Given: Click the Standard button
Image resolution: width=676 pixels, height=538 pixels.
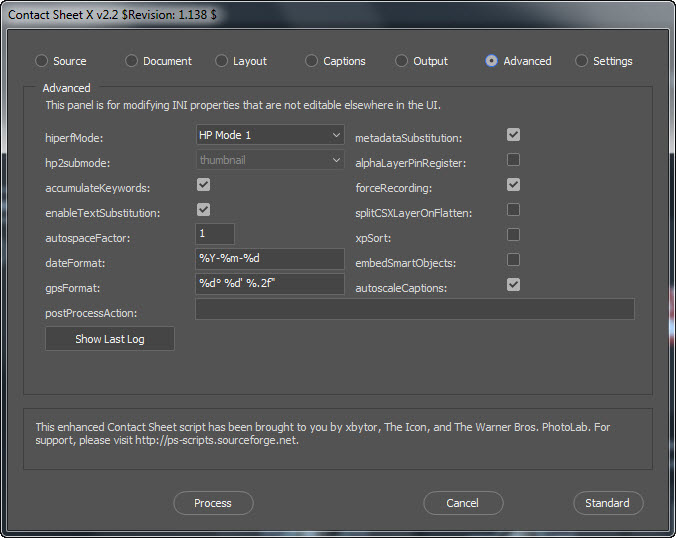Looking at the screenshot, I should pos(608,503).
